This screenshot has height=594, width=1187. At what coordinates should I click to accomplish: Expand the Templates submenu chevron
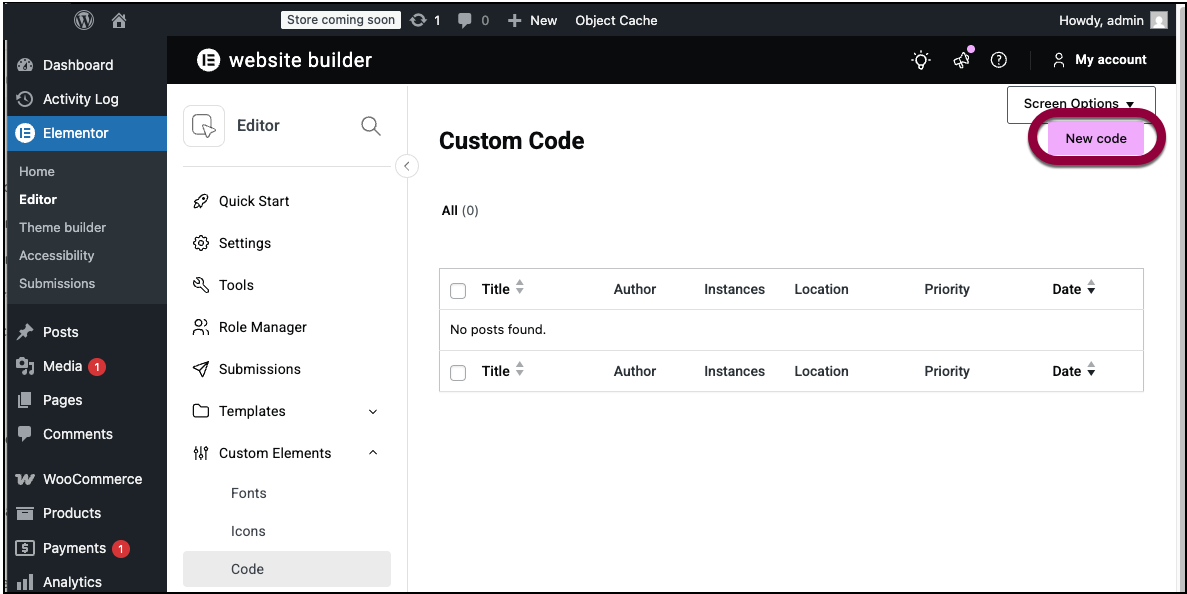[373, 412]
